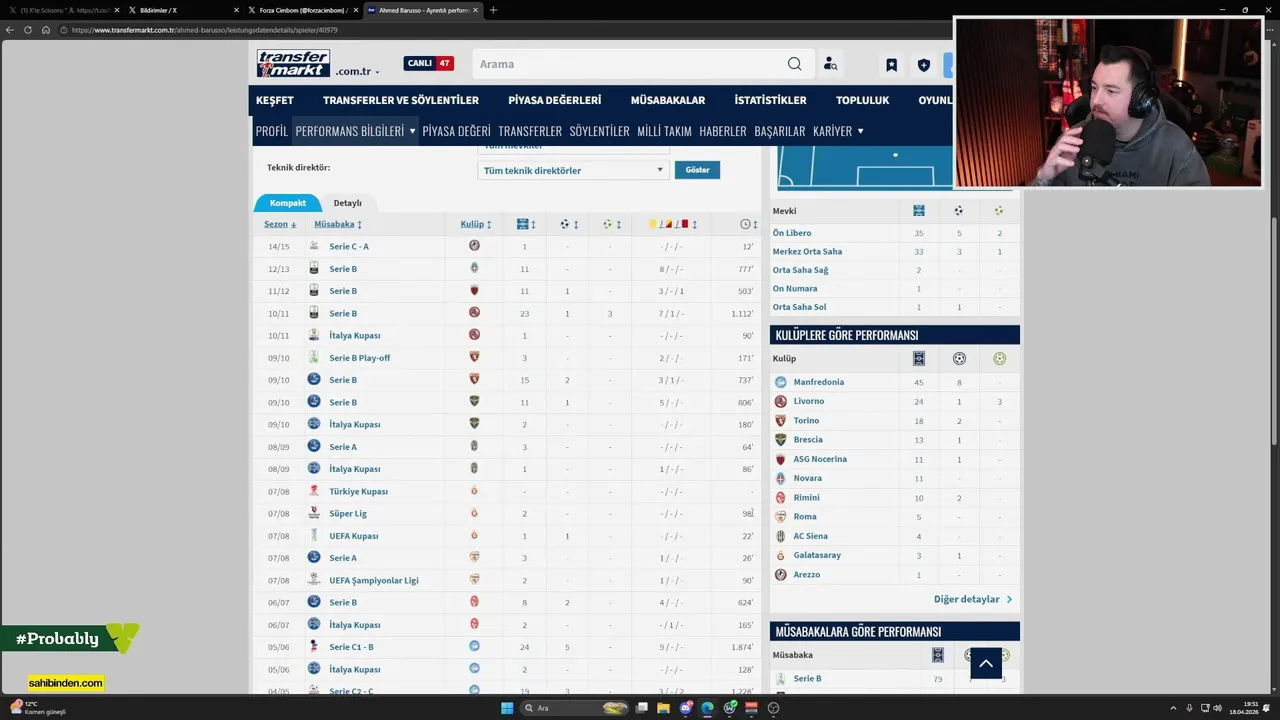Open the bookmark watchlist icon
The width and height of the screenshot is (1280, 720).
891,65
